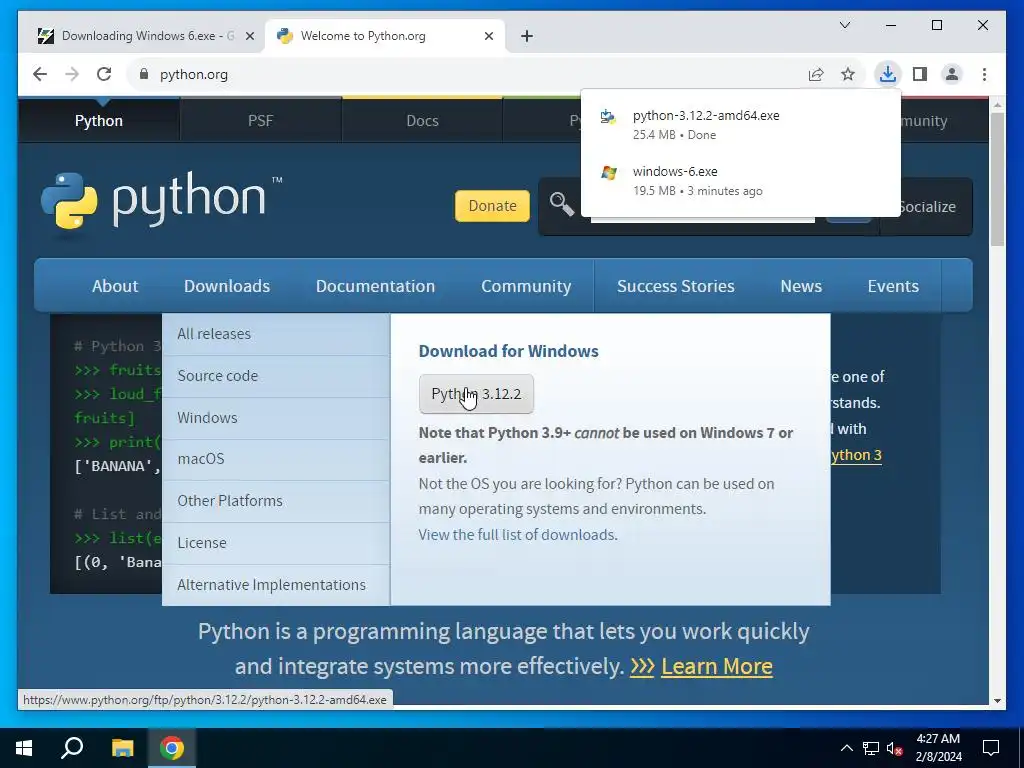
Task: Click the page vertical scrollbar thumb
Action: [997, 180]
